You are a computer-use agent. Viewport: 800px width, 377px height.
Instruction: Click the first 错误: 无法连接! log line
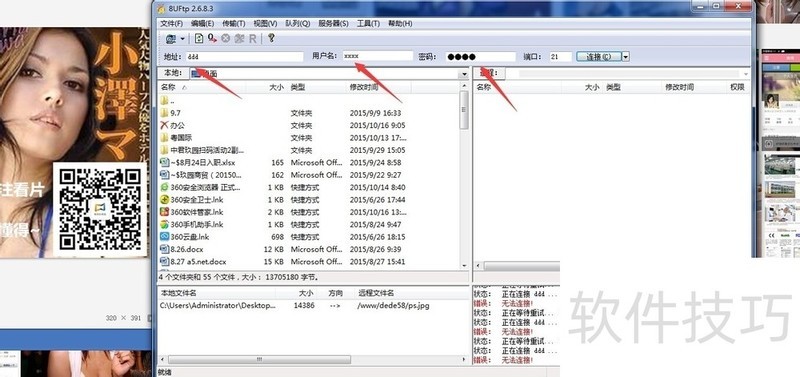click(x=504, y=304)
